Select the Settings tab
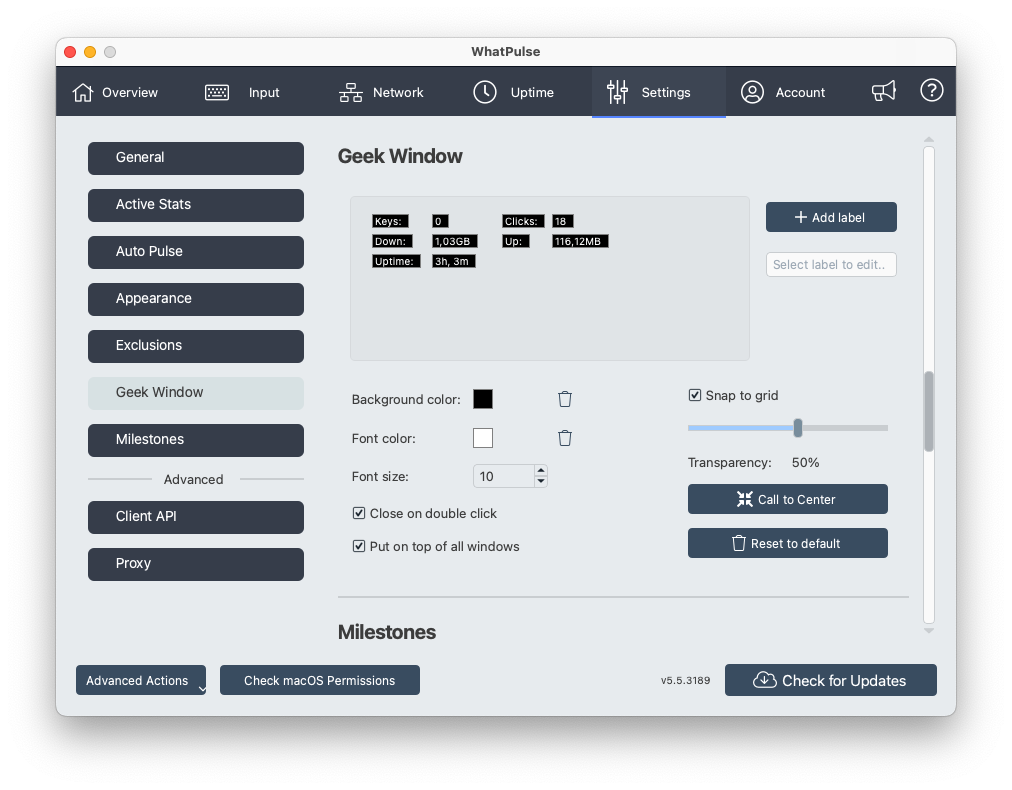 coord(658,92)
